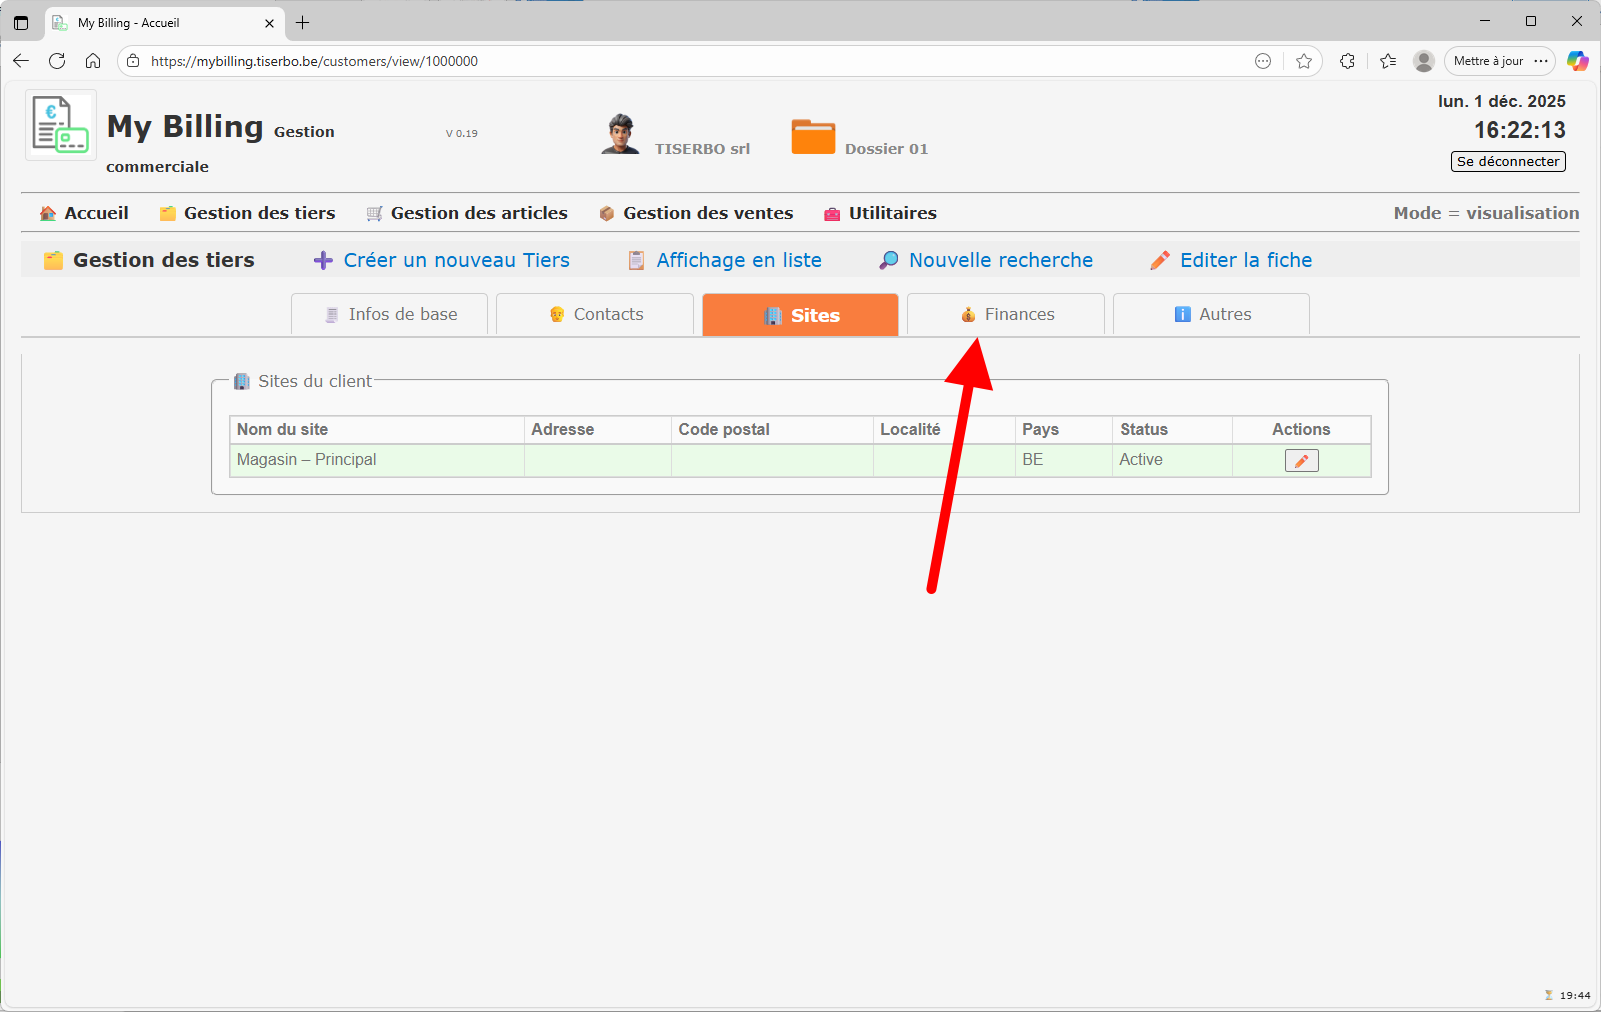This screenshot has width=1601, height=1012.
Task: Refresh the page in the browser
Action: point(57,61)
